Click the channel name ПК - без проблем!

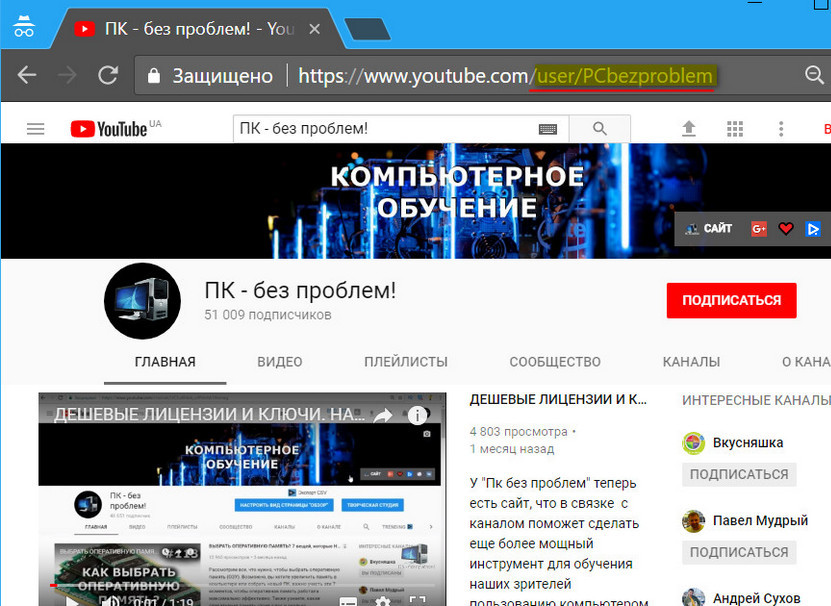(x=300, y=290)
